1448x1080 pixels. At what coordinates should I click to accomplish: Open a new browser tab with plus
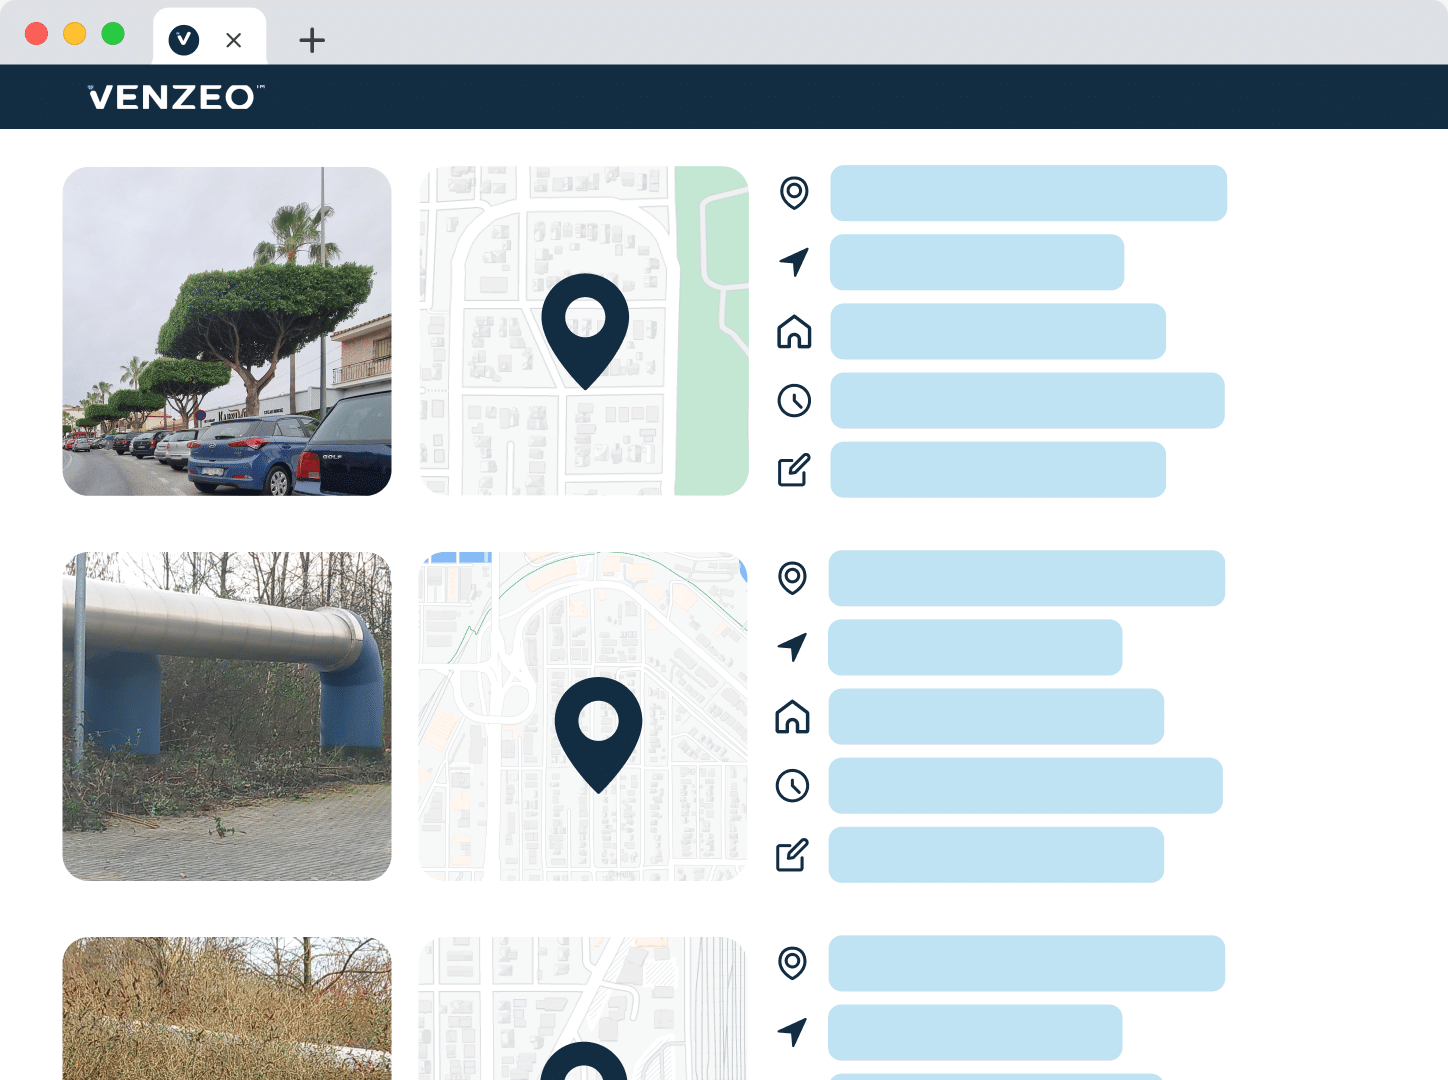point(312,40)
